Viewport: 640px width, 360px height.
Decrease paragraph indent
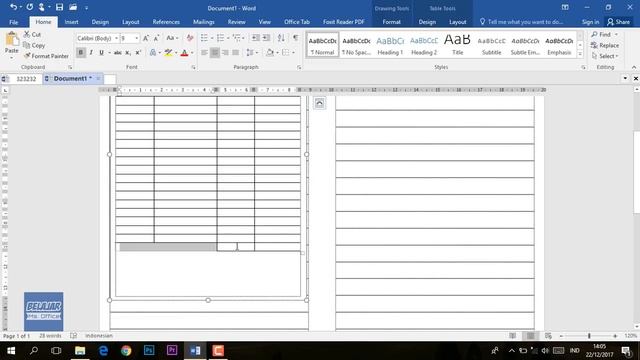pos(256,38)
